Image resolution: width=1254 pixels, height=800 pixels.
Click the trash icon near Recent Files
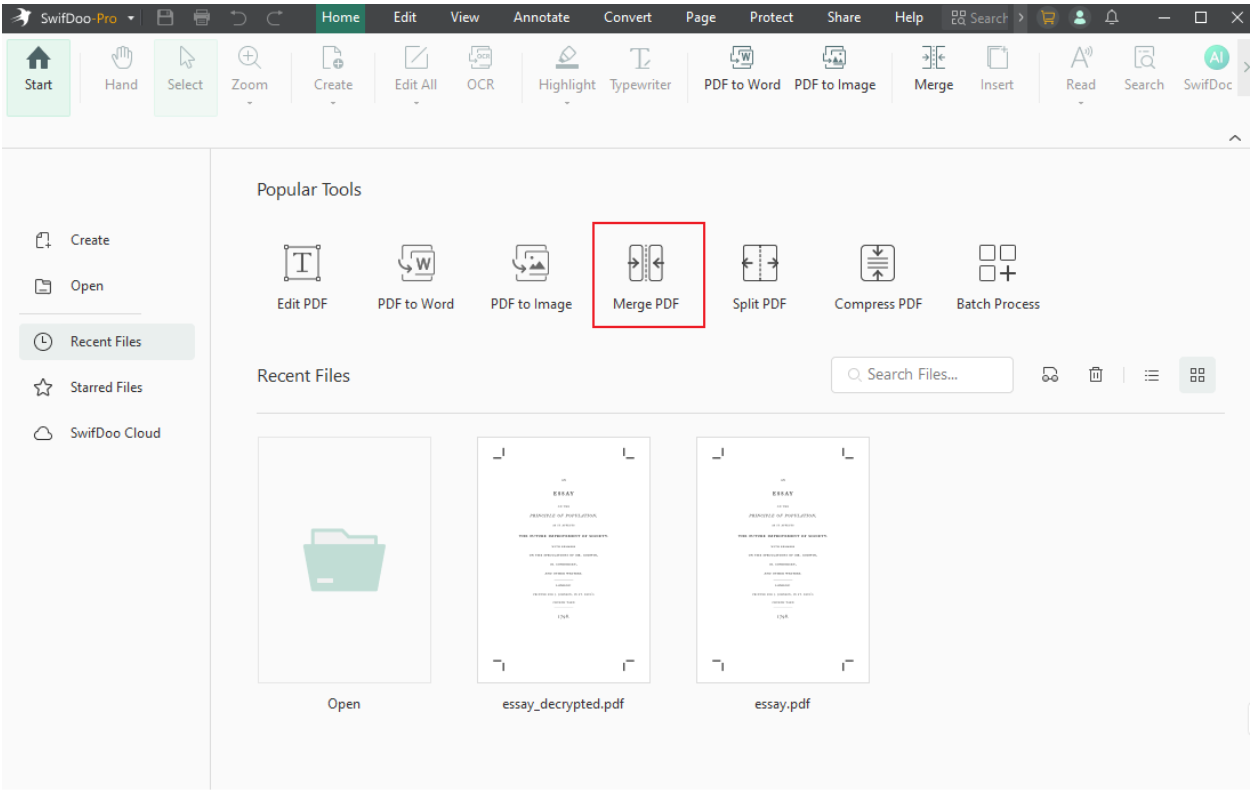point(1096,374)
